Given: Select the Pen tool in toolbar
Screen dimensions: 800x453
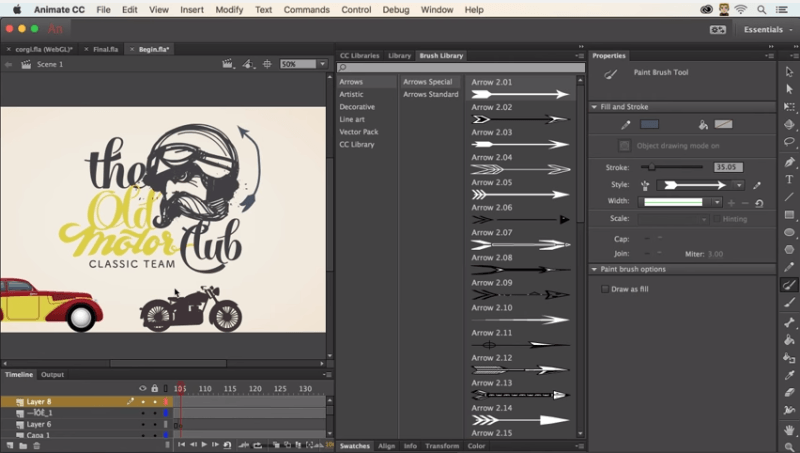Looking at the screenshot, I should point(790,161).
